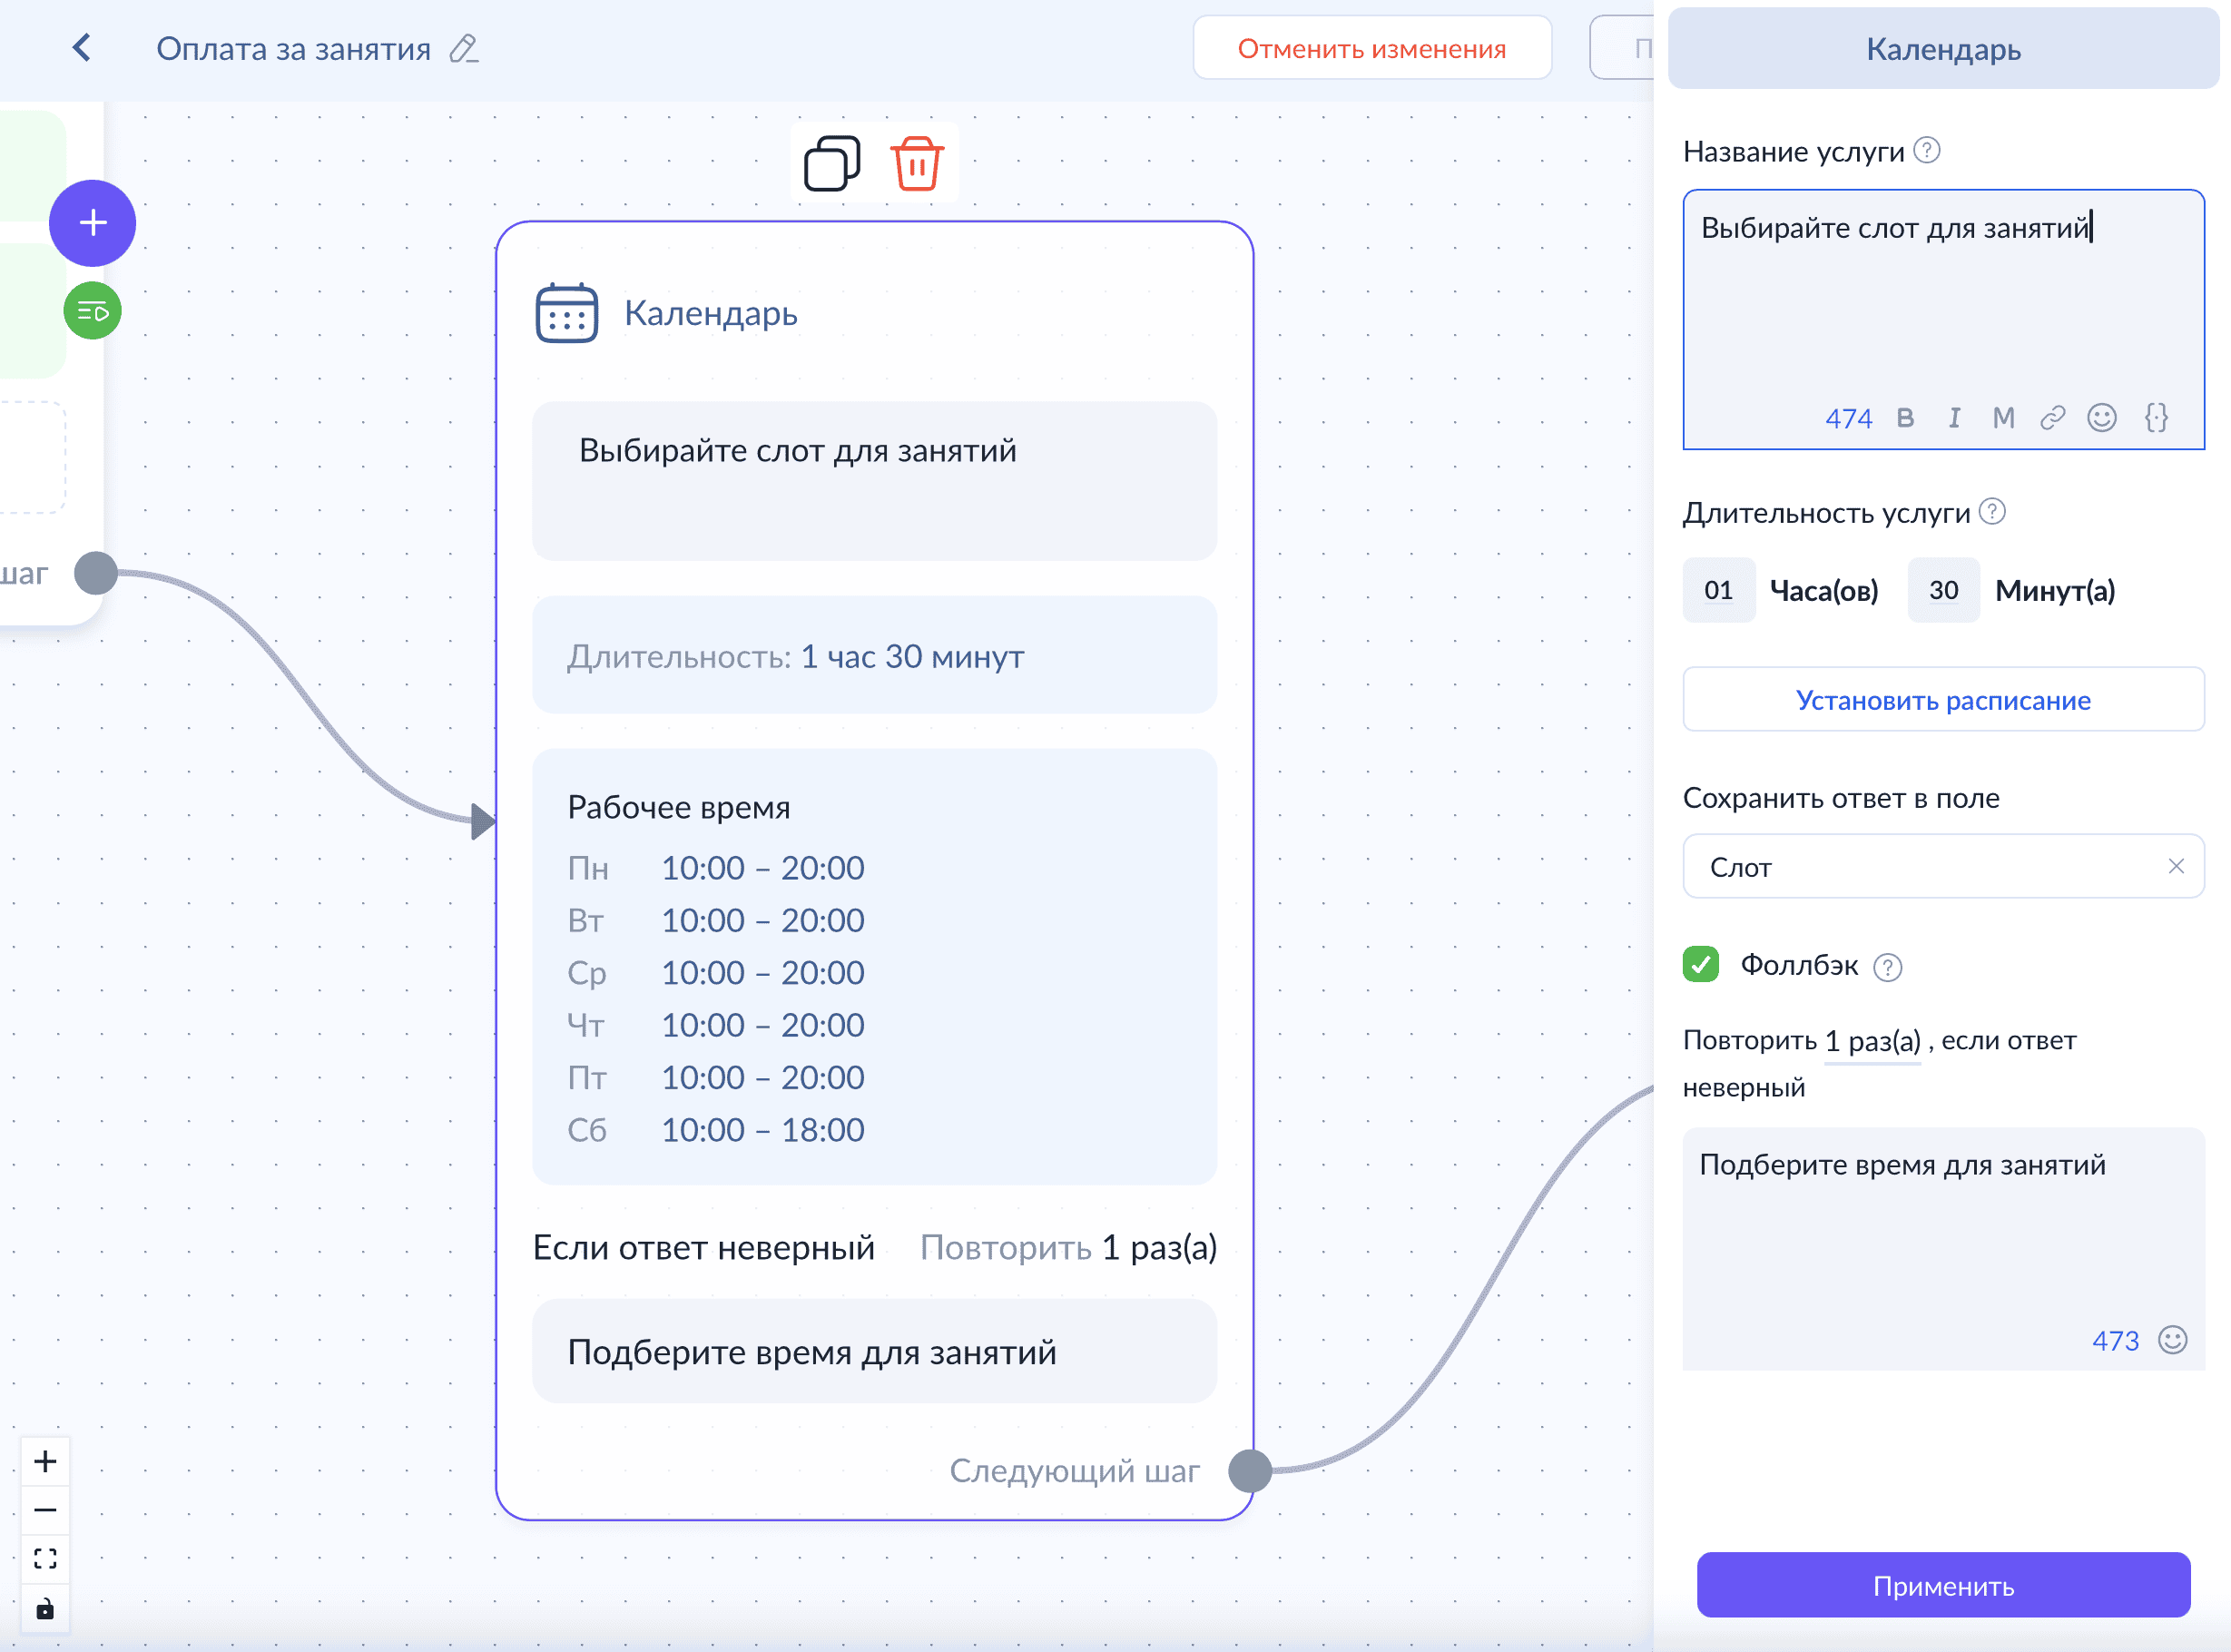This screenshot has width=2231, height=1652.
Task: Zoom in on the canvas
Action: pyautogui.click(x=45, y=1462)
